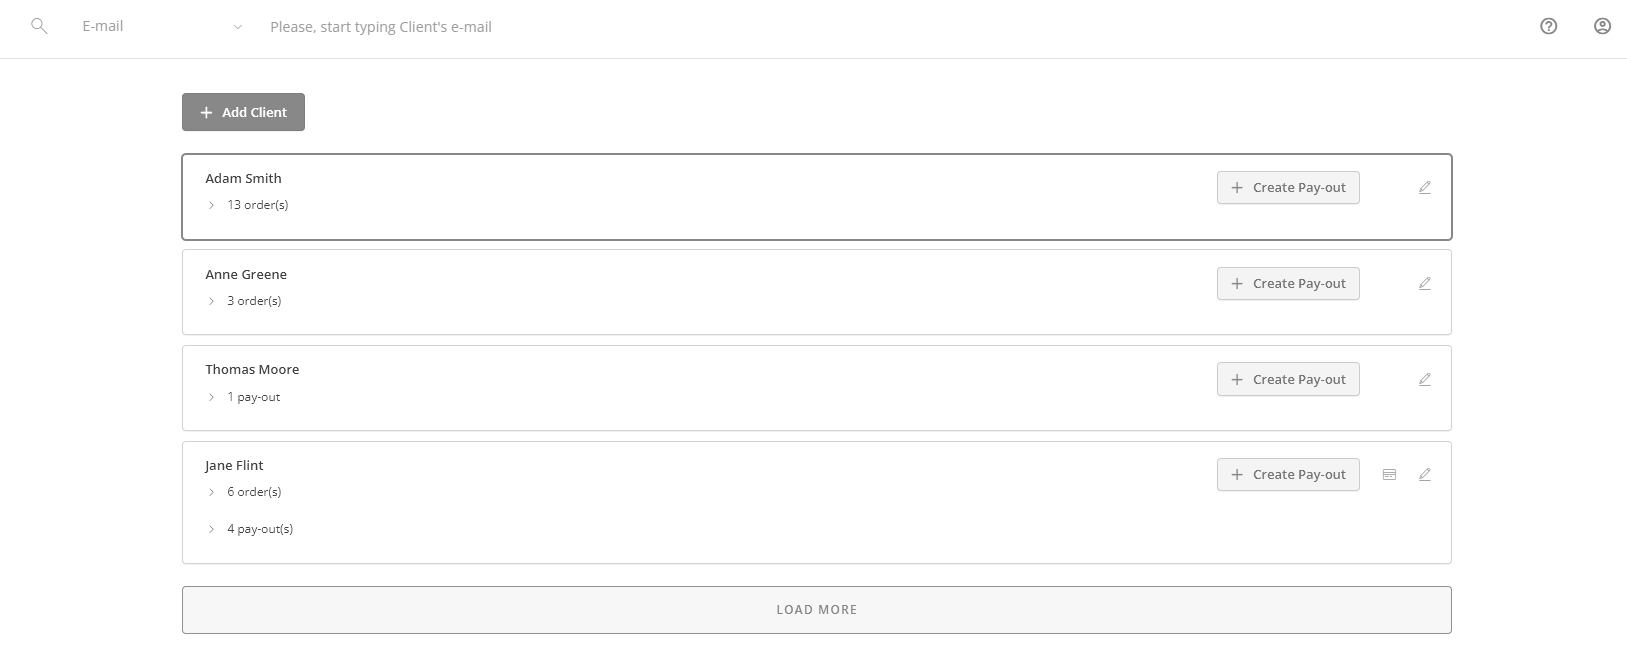Click the edit pencil for Thomas Moore
This screenshot has width=1627, height=662.
pos(1424,379)
